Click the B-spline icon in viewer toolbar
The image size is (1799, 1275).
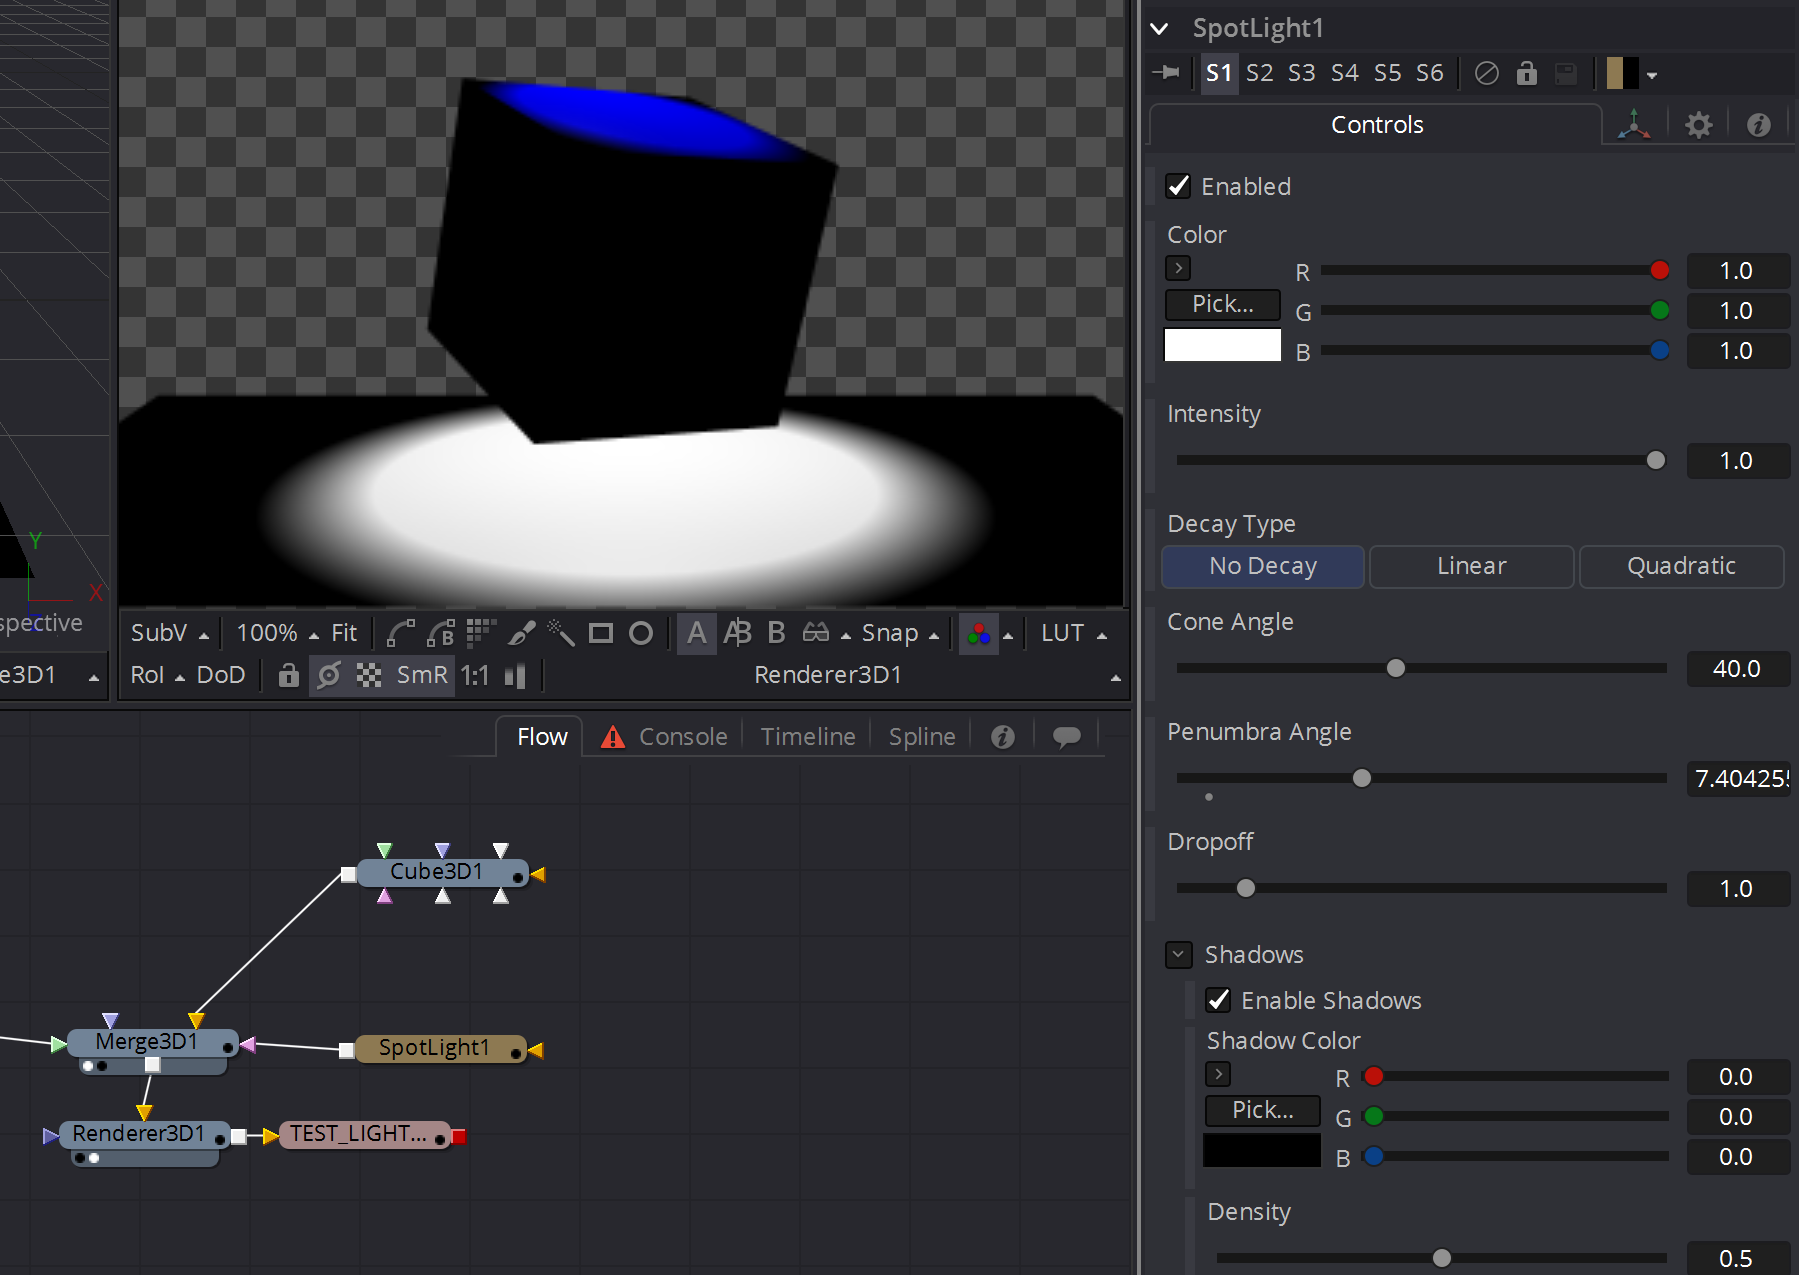point(440,633)
